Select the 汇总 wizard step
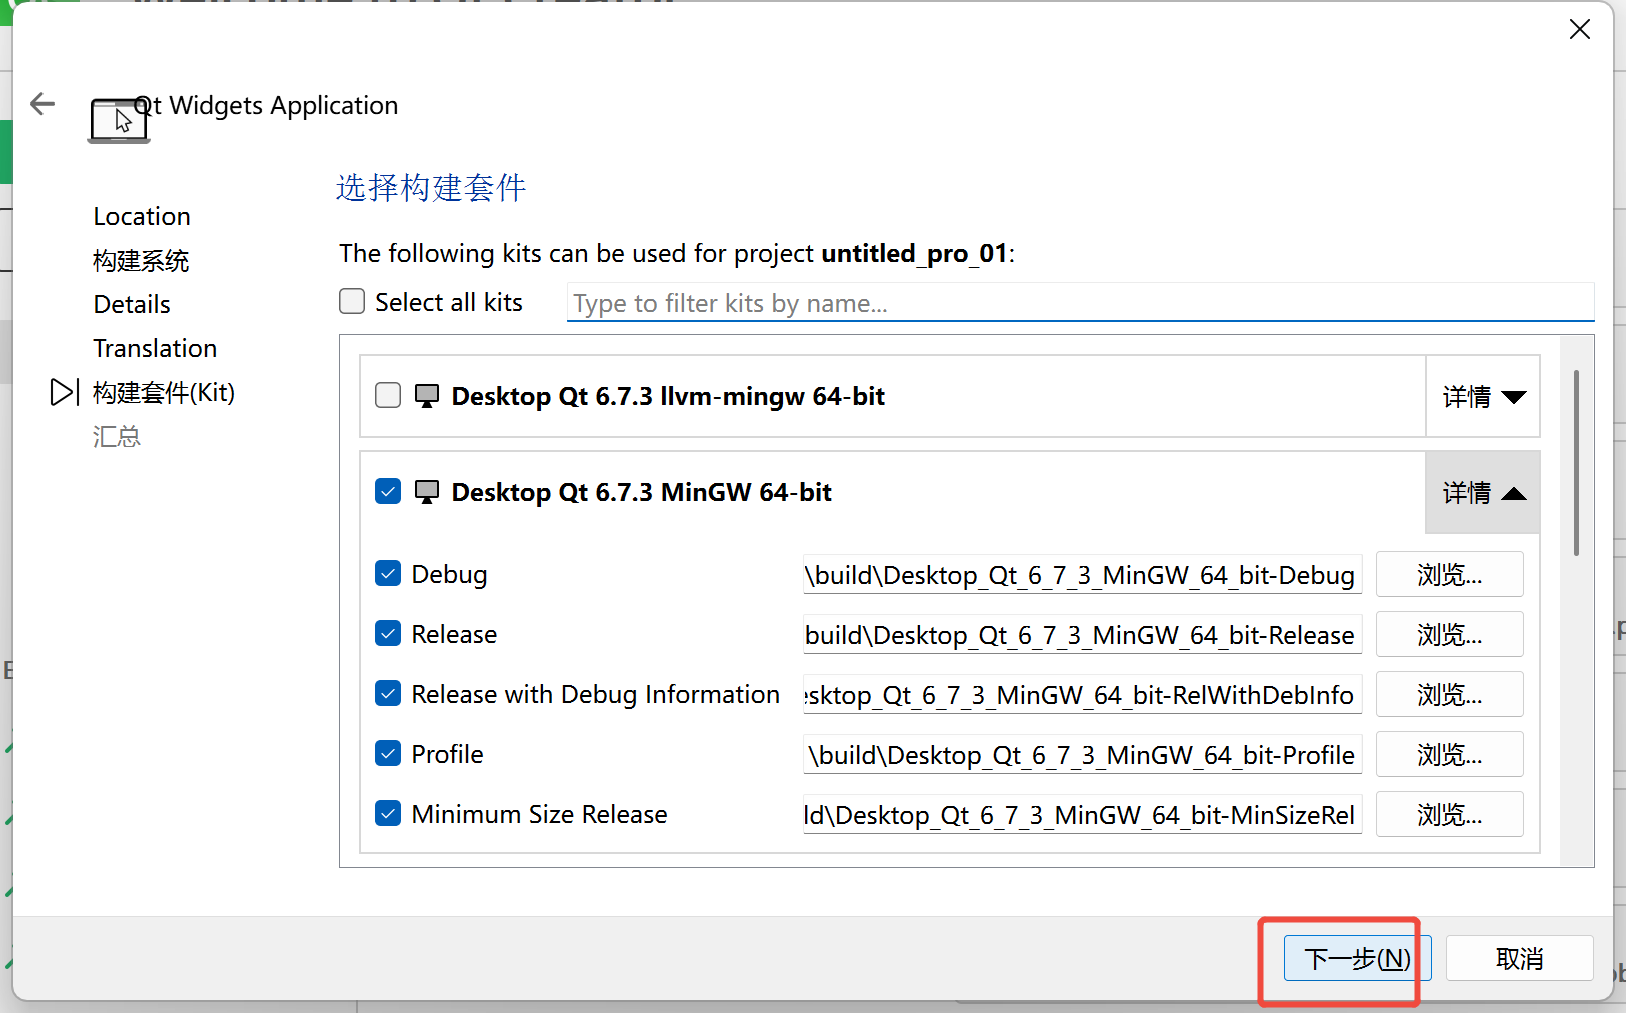The height and width of the screenshot is (1013, 1626). [x=117, y=436]
